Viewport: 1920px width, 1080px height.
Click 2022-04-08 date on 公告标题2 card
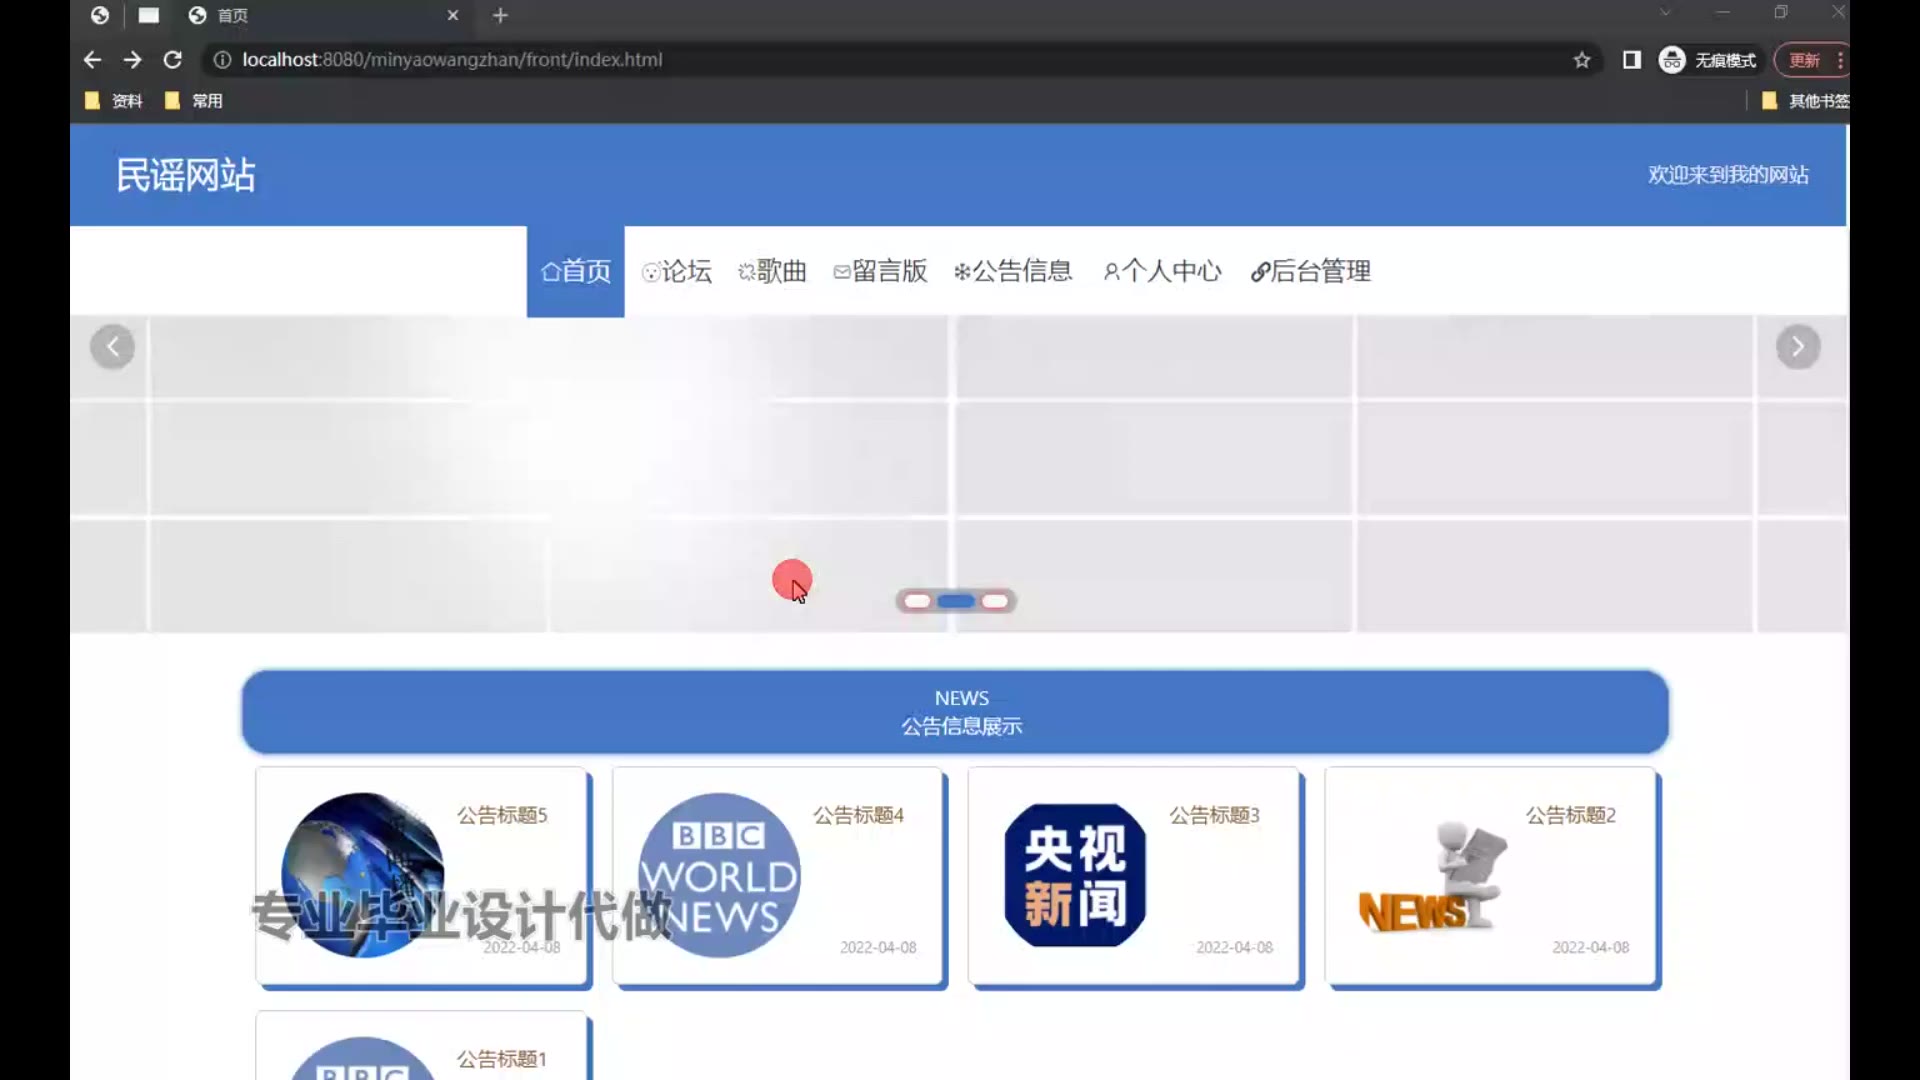coord(1590,947)
